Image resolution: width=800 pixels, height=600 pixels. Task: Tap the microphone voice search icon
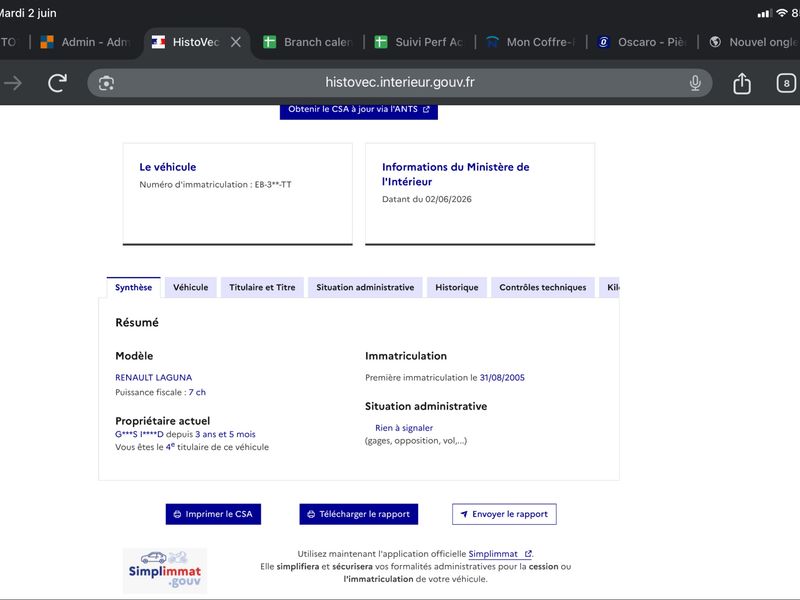coord(695,83)
